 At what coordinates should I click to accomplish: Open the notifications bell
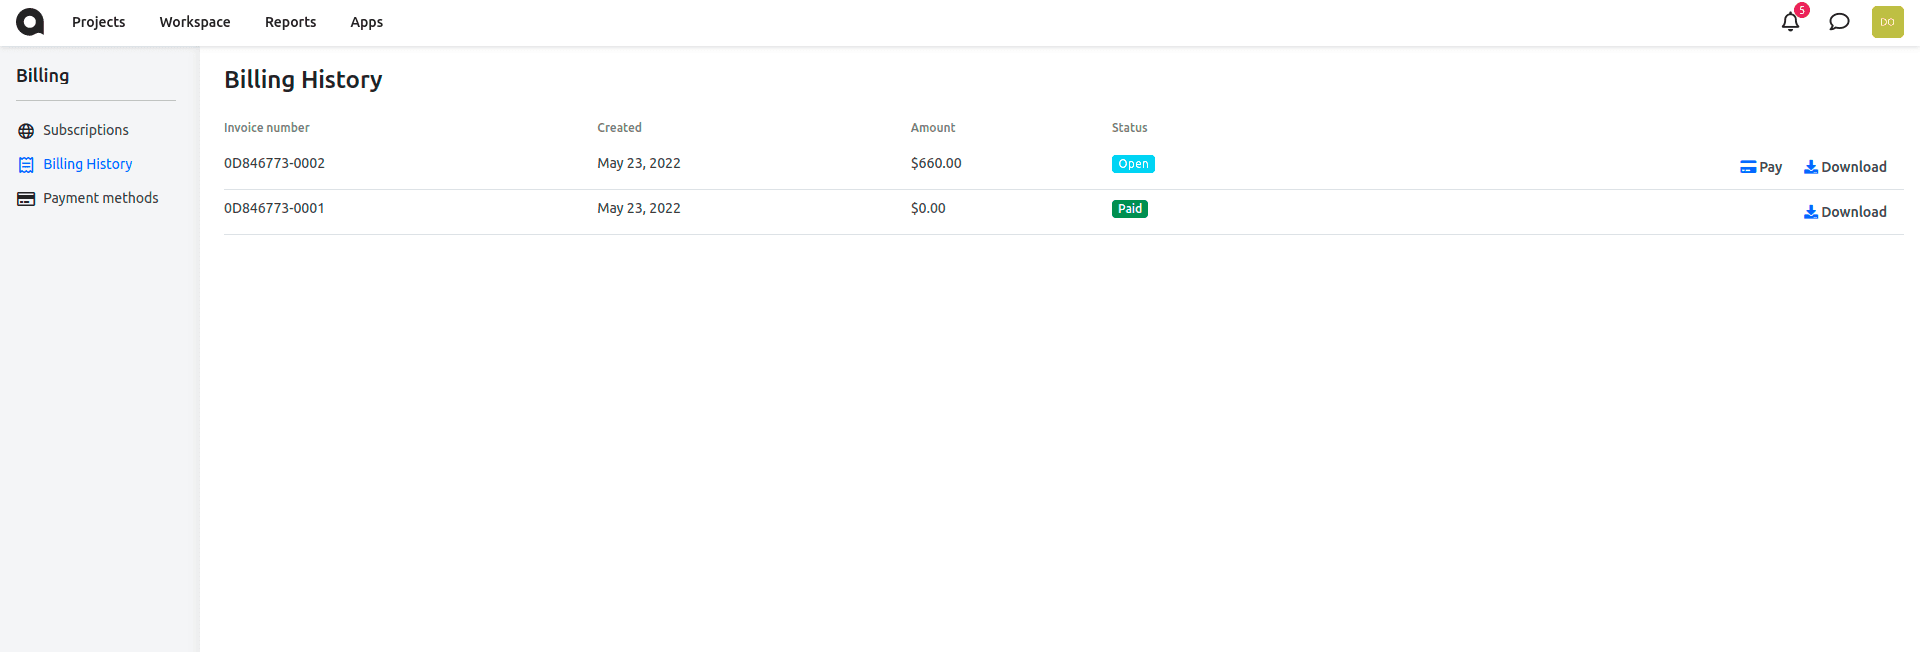click(x=1790, y=22)
